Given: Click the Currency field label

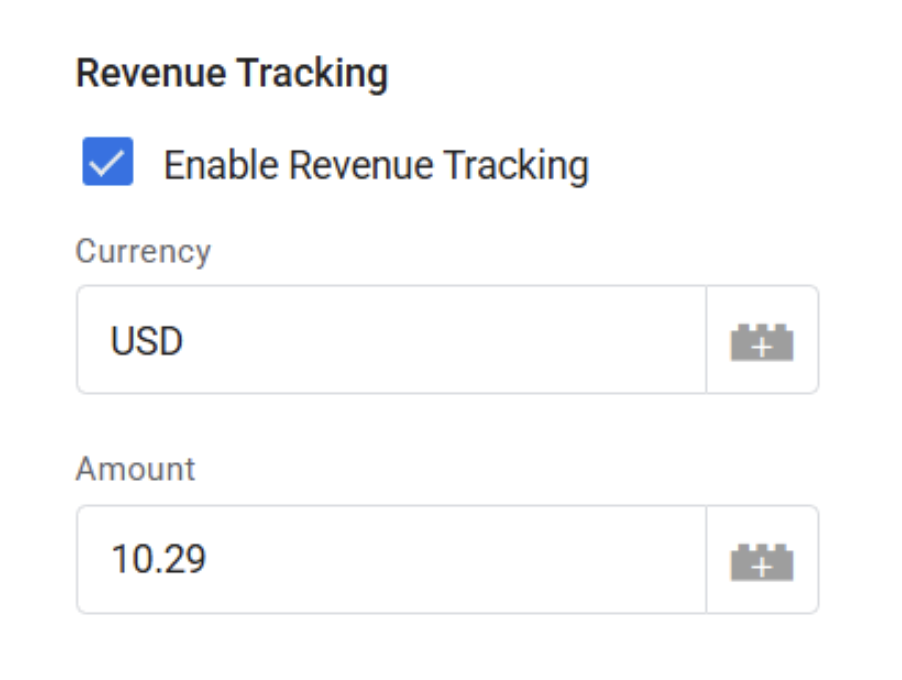Looking at the screenshot, I should 144,251.
